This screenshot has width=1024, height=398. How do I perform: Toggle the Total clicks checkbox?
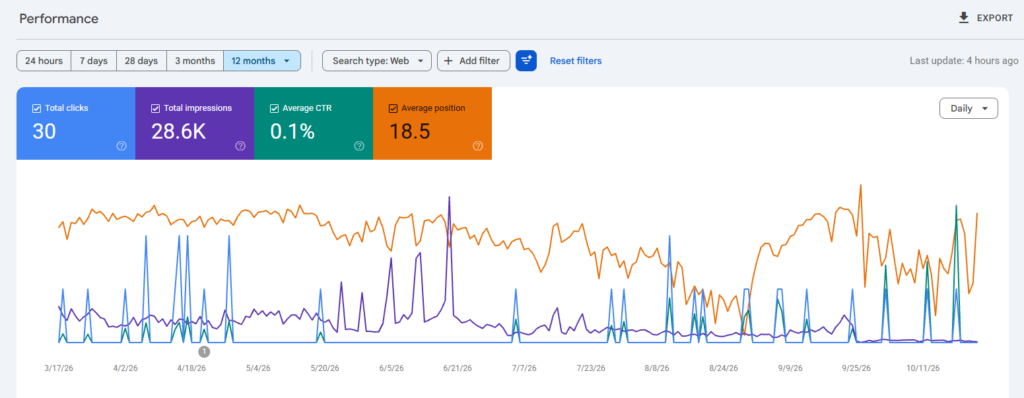tap(37, 108)
